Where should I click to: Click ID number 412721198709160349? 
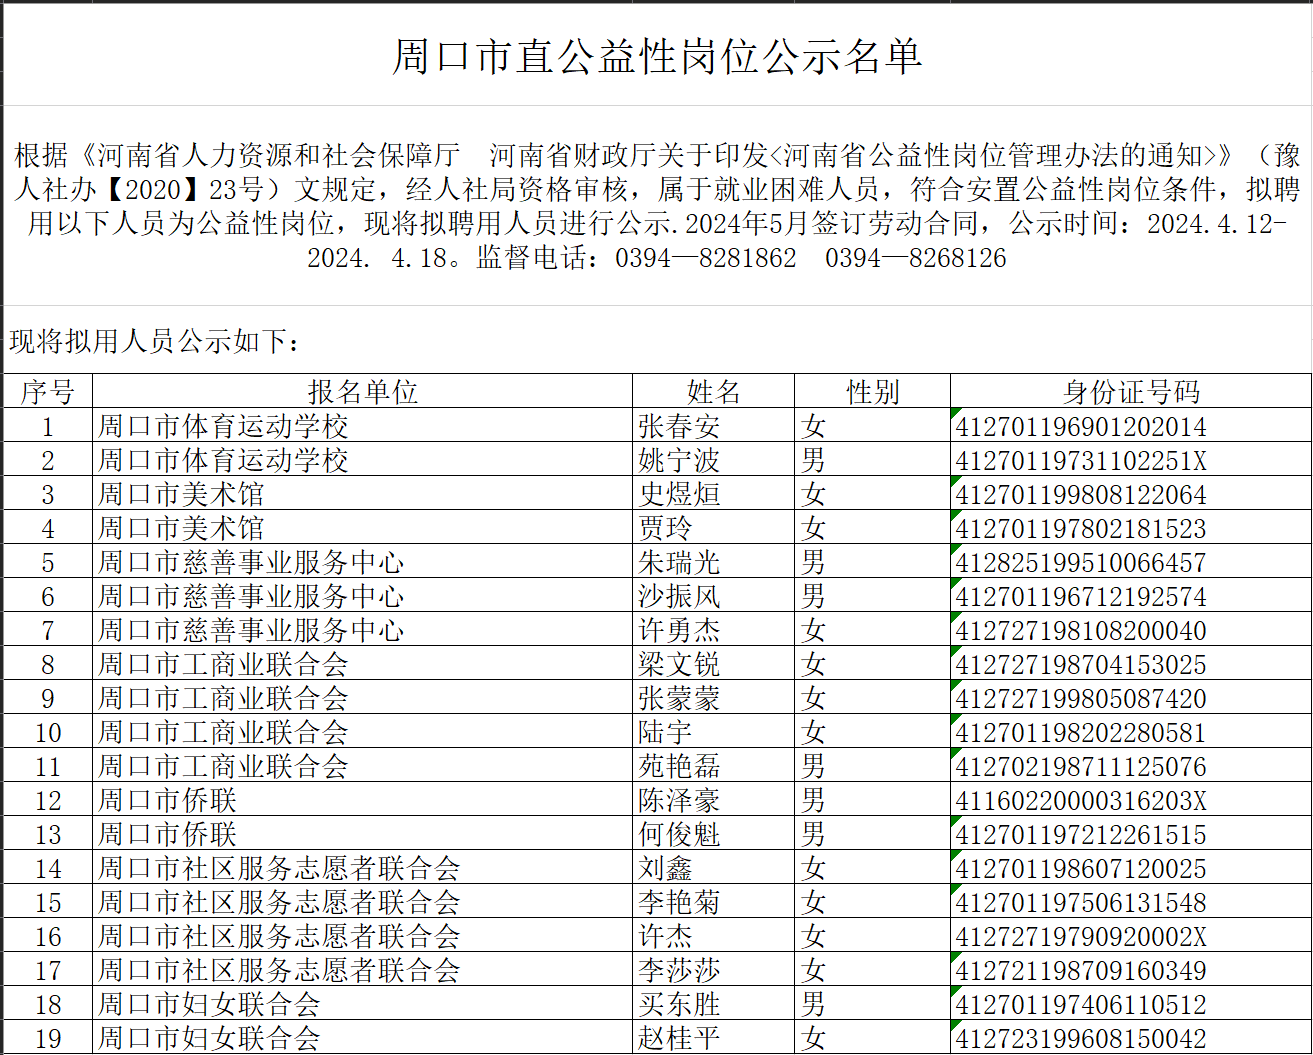click(x=1081, y=971)
